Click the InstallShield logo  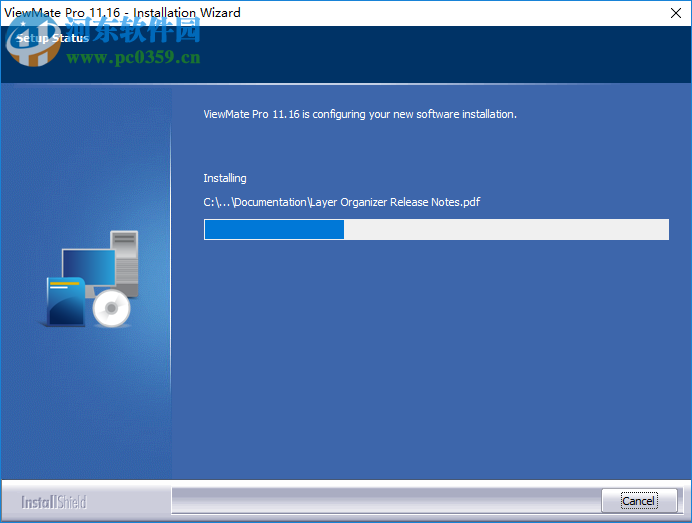click(54, 502)
